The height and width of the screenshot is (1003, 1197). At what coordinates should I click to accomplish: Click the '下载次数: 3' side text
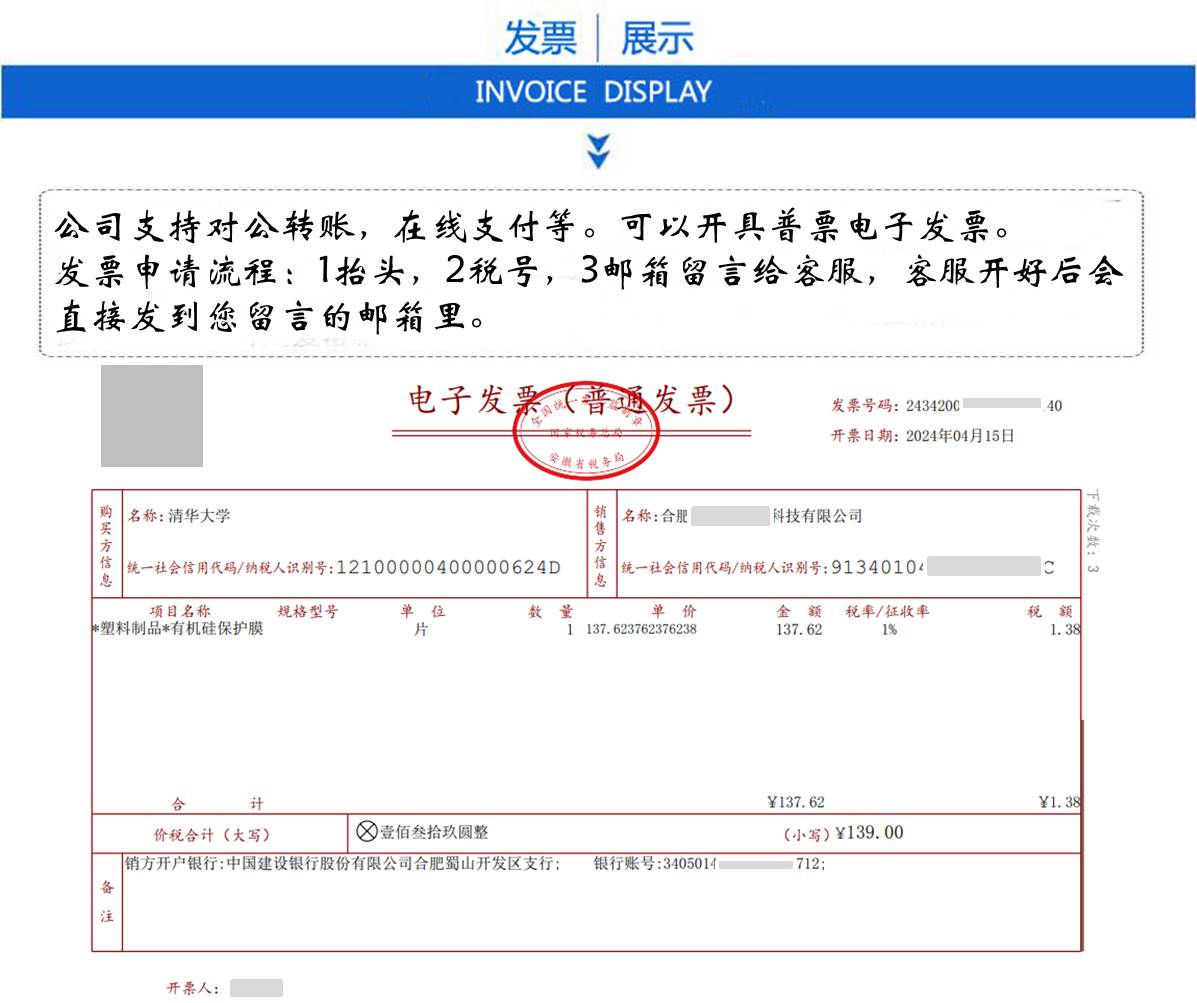coord(1093,531)
